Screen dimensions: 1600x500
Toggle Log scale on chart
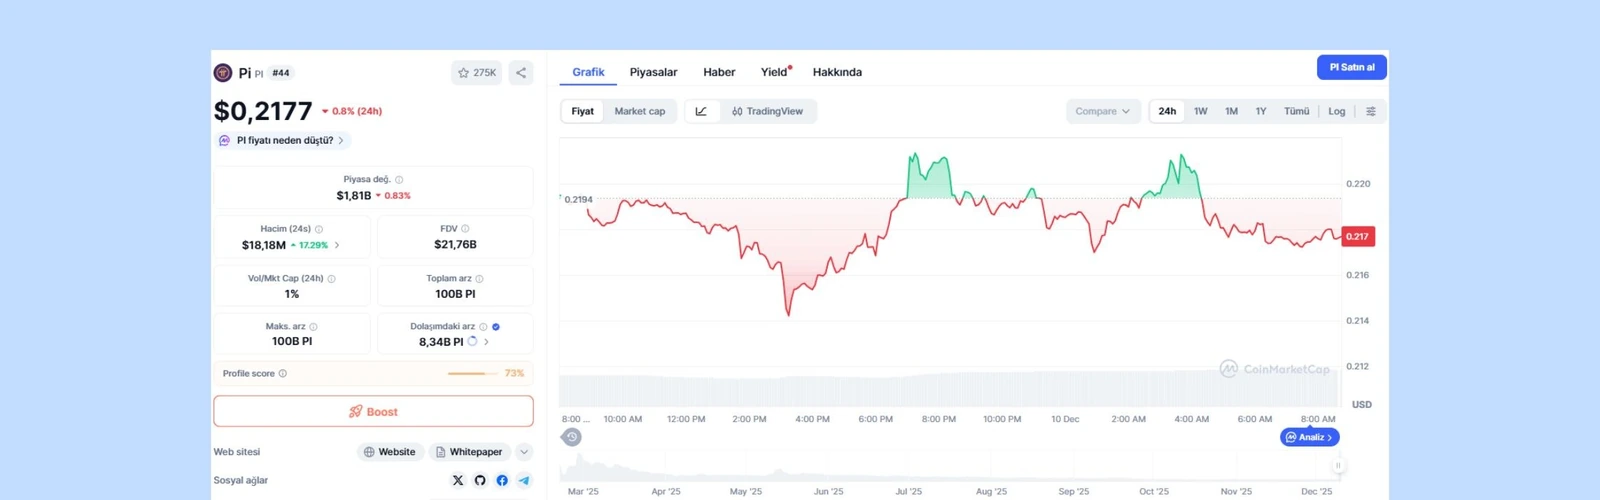coord(1337,111)
